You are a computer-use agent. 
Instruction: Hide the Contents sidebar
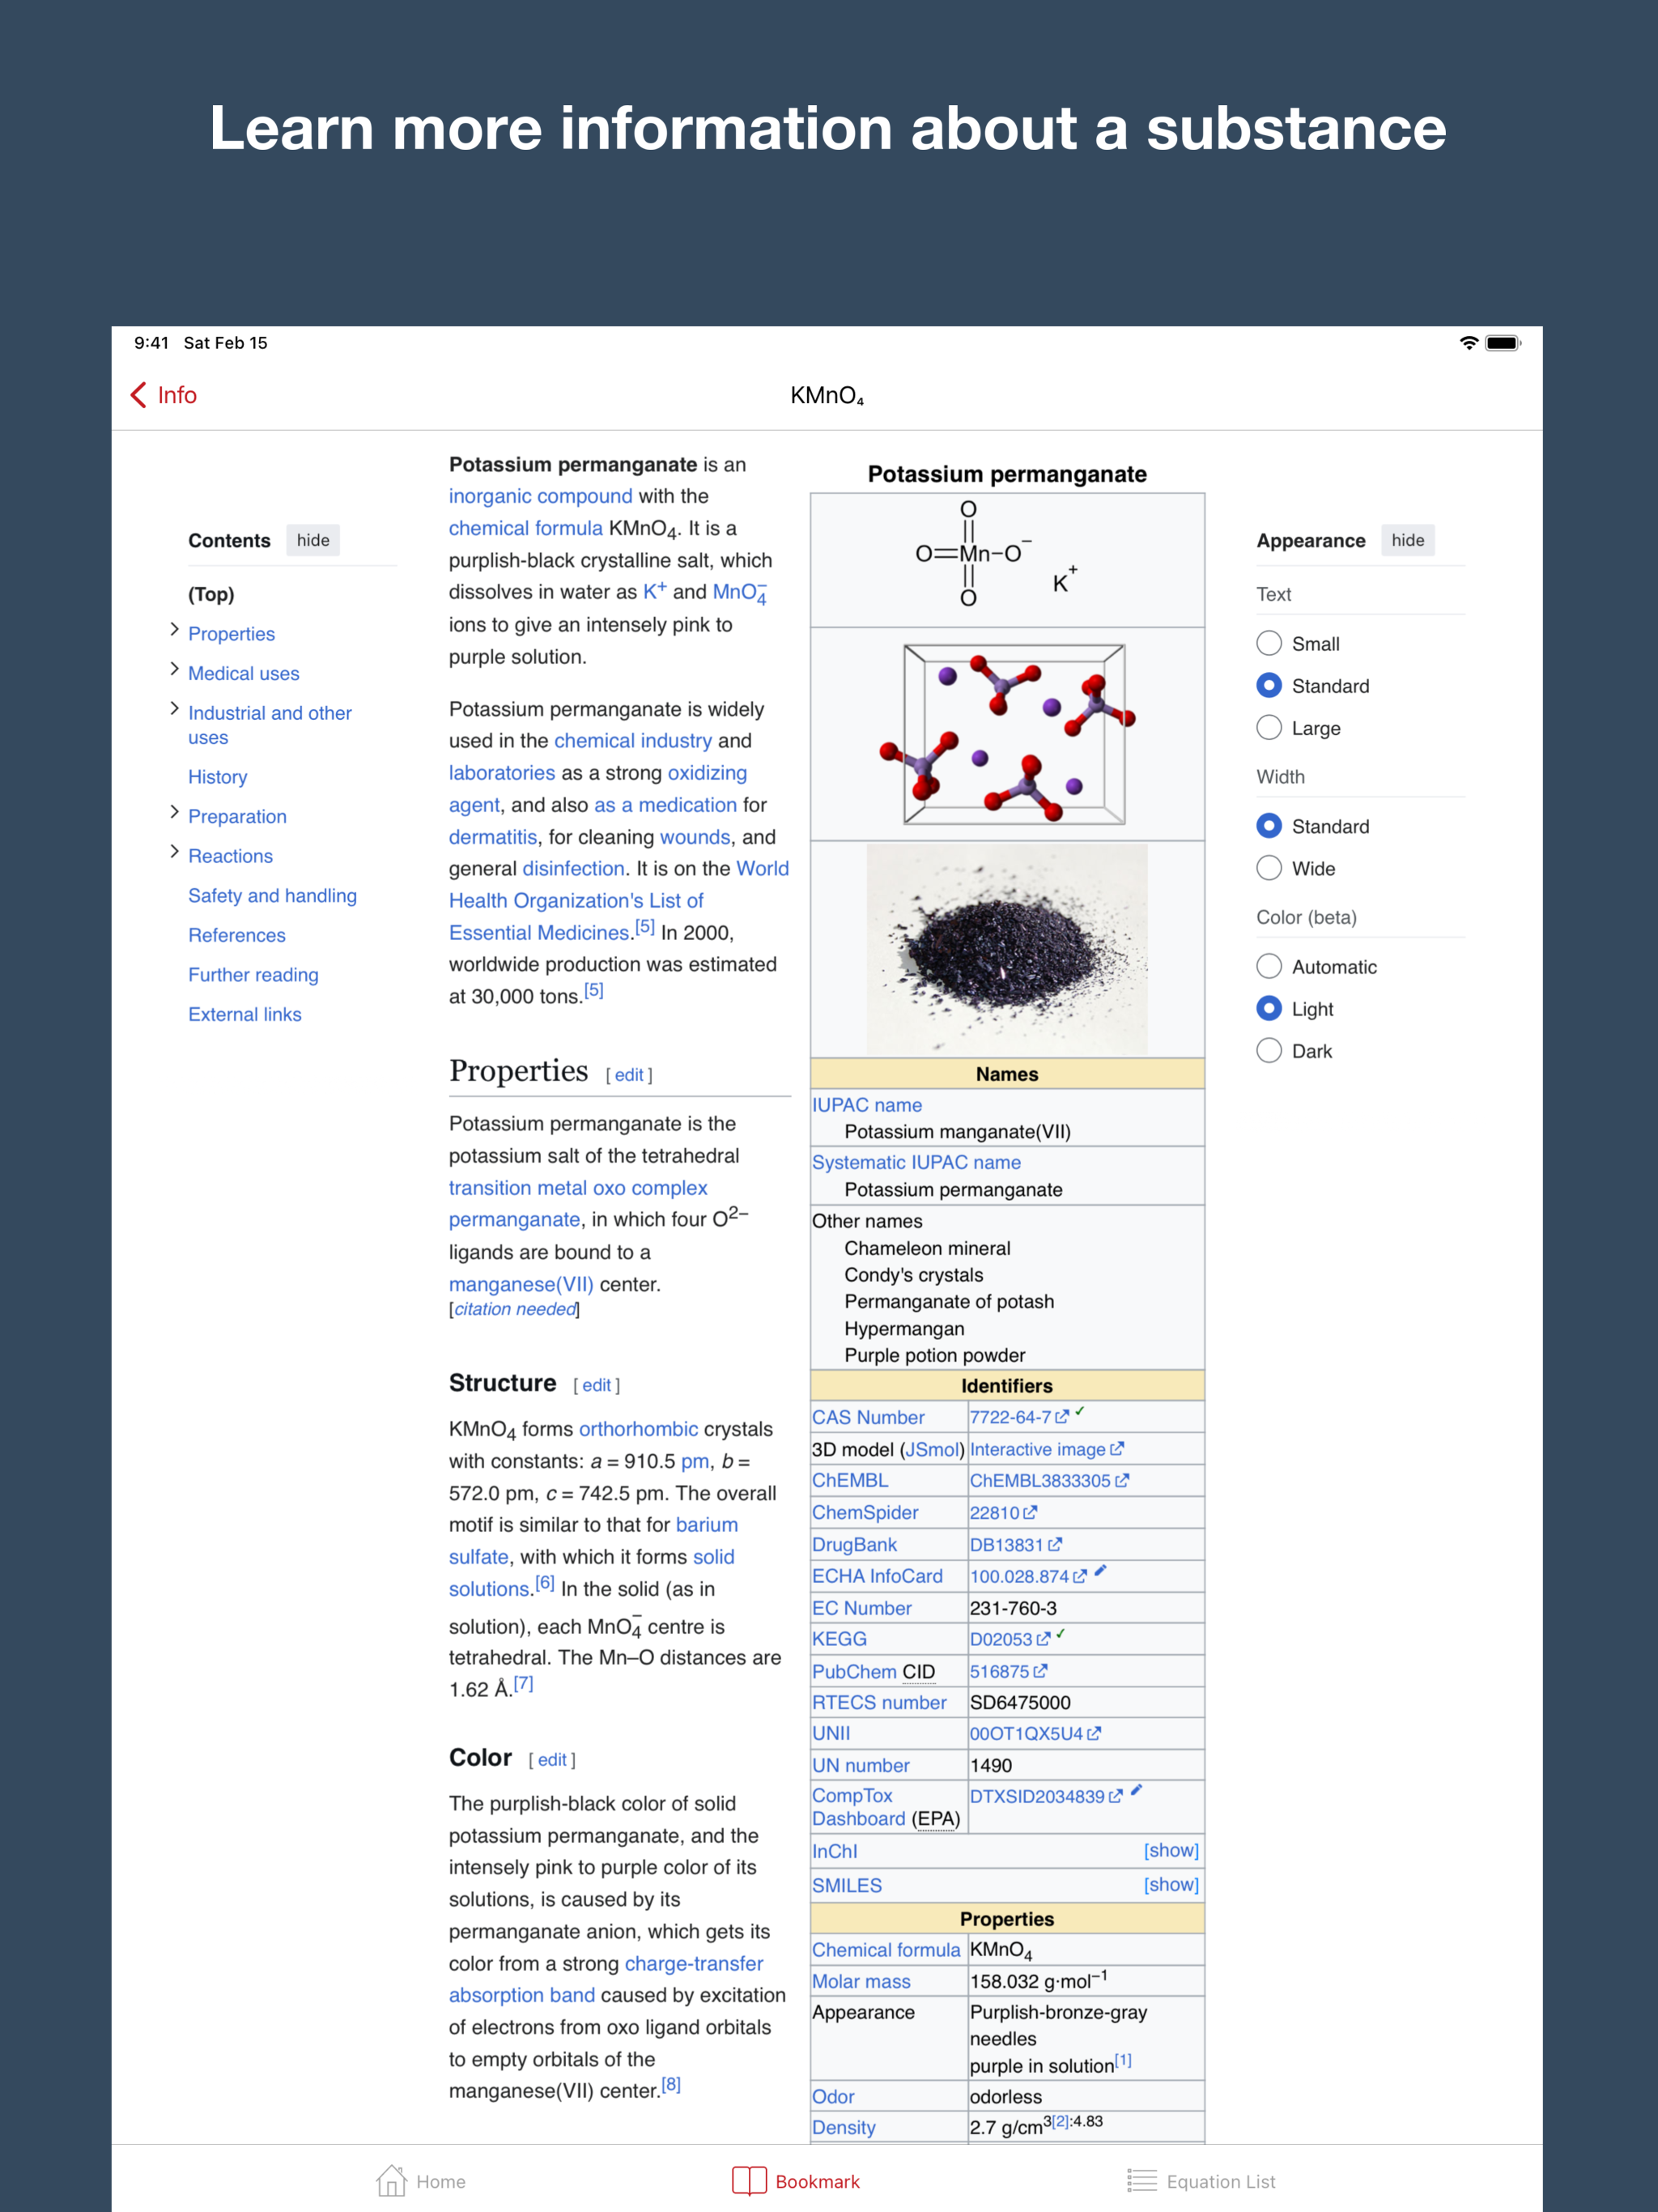coord(313,540)
